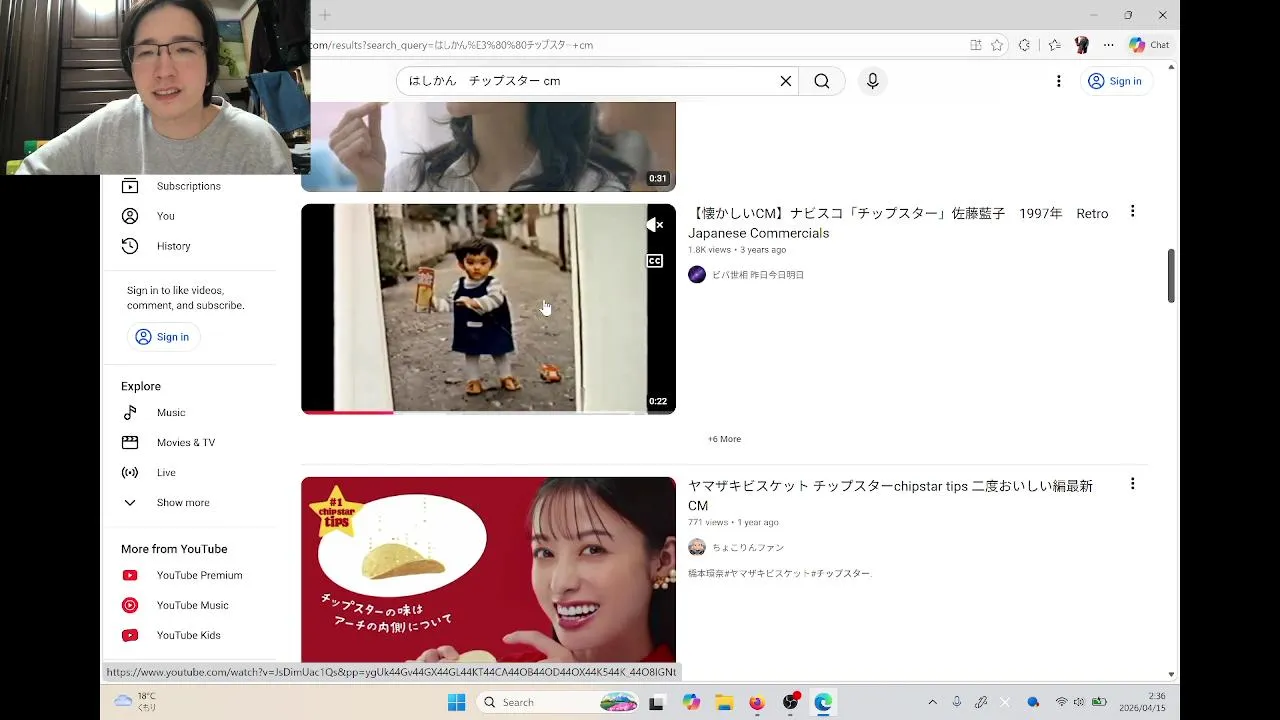This screenshot has height=720, width=1280.
Task: Open the top partially visible 0:31 video thumbnail
Action: coord(488,146)
